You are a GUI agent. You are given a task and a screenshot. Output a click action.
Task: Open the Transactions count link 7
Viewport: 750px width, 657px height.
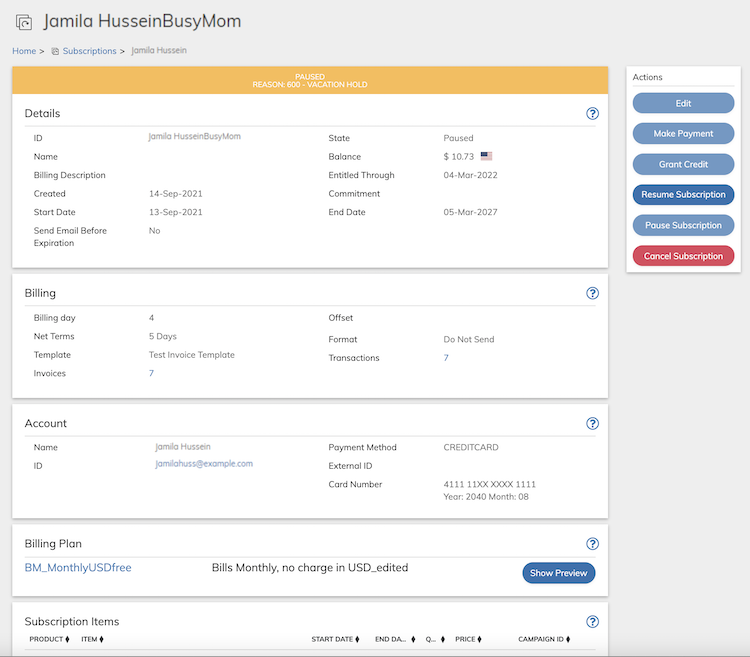tap(446, 358)
